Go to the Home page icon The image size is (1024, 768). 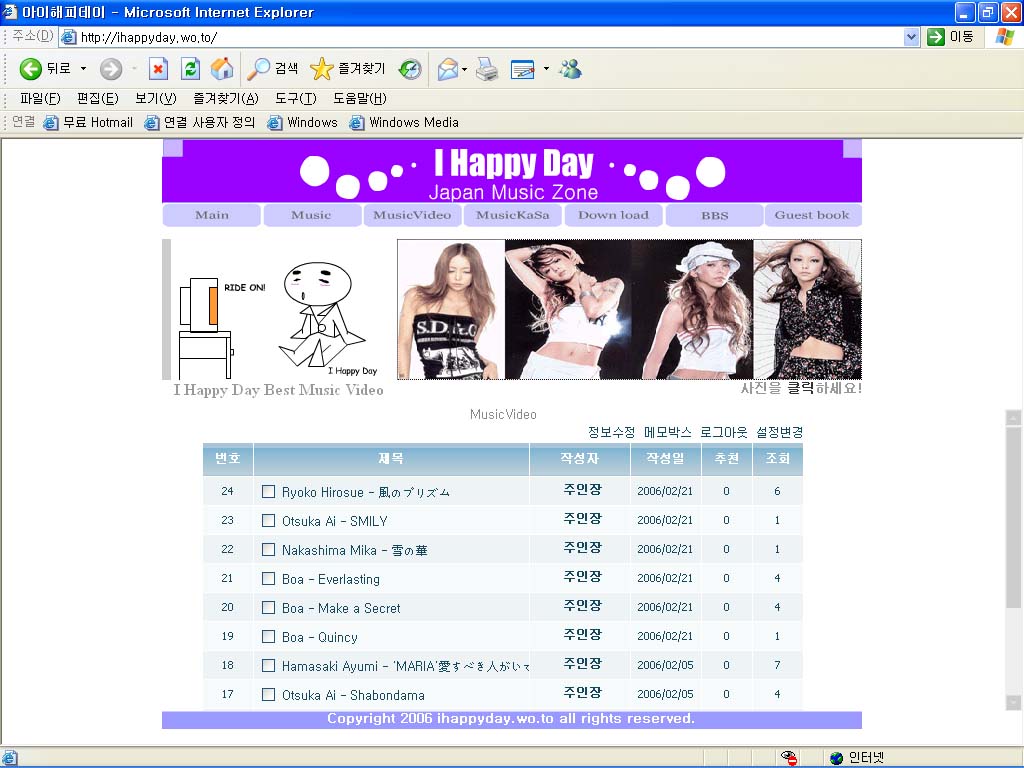pos(222,69)
